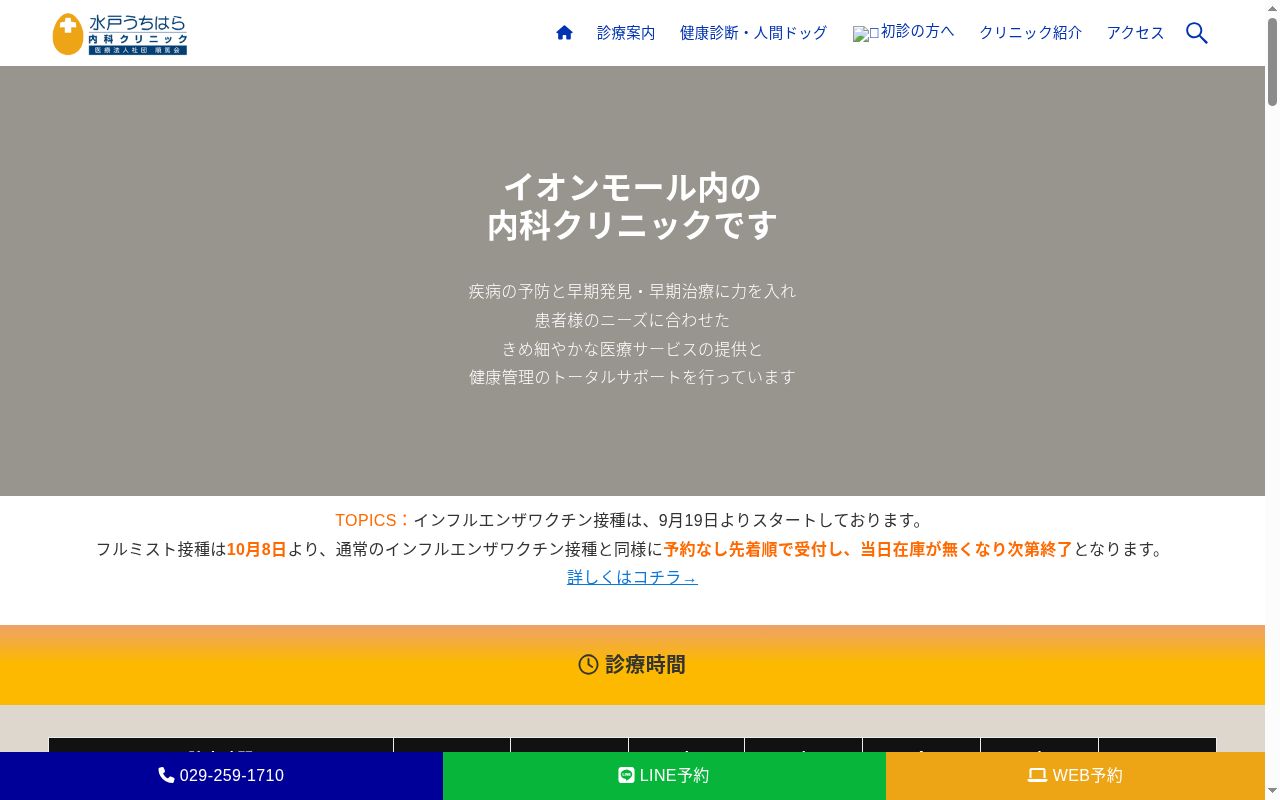Click the line きめ細やかな医療サービスの提供と
Viewport: 1280px width, 800px height.
click(632, 349)
